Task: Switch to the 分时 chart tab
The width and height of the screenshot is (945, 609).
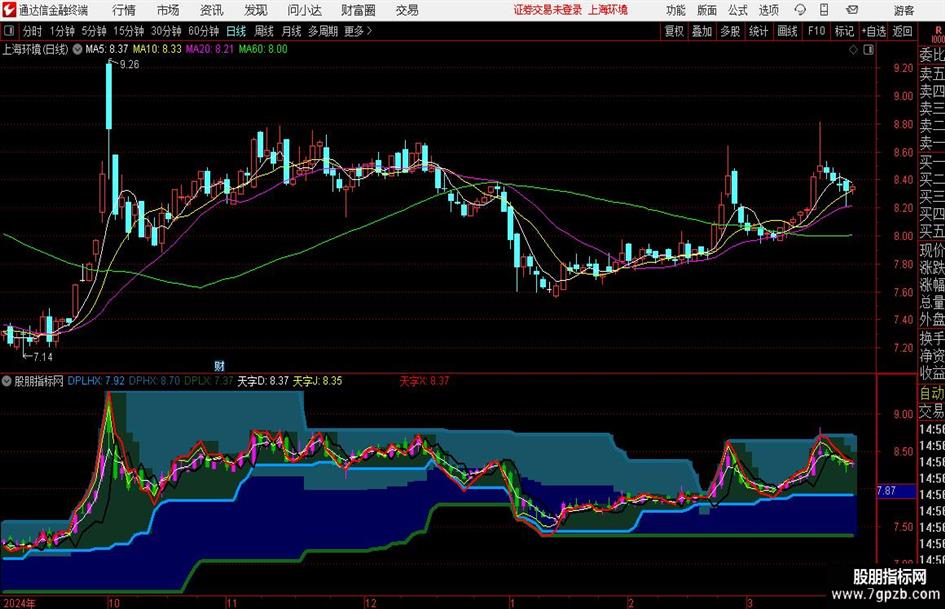Action: point(32,31)
